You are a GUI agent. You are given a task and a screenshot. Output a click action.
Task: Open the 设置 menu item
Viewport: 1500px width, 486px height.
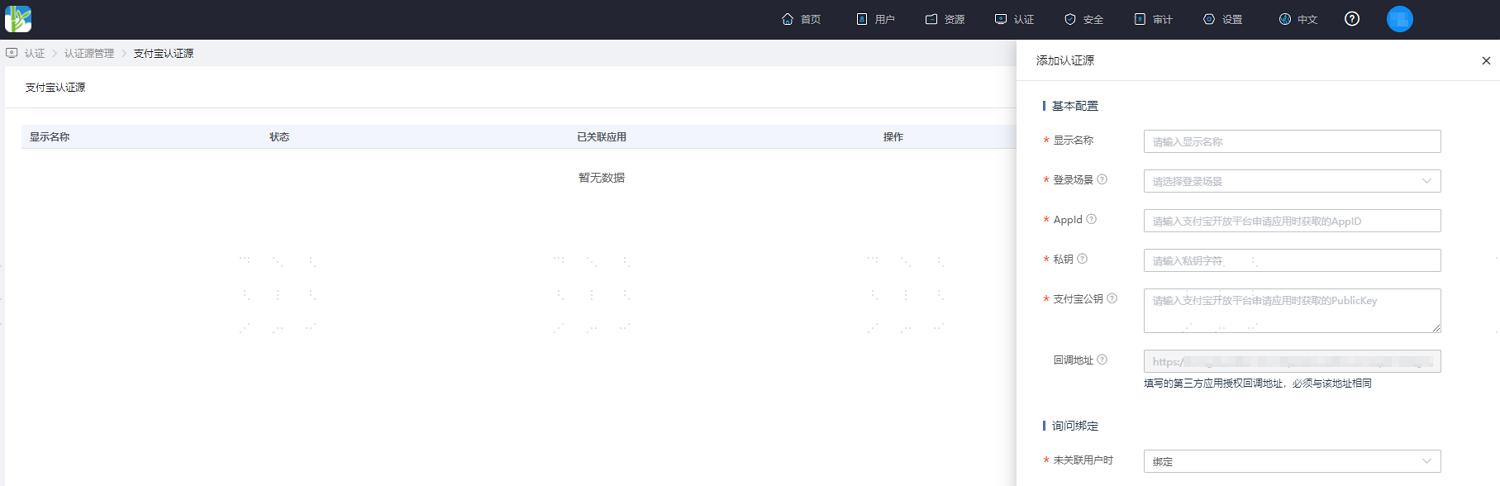[1222, 19]
